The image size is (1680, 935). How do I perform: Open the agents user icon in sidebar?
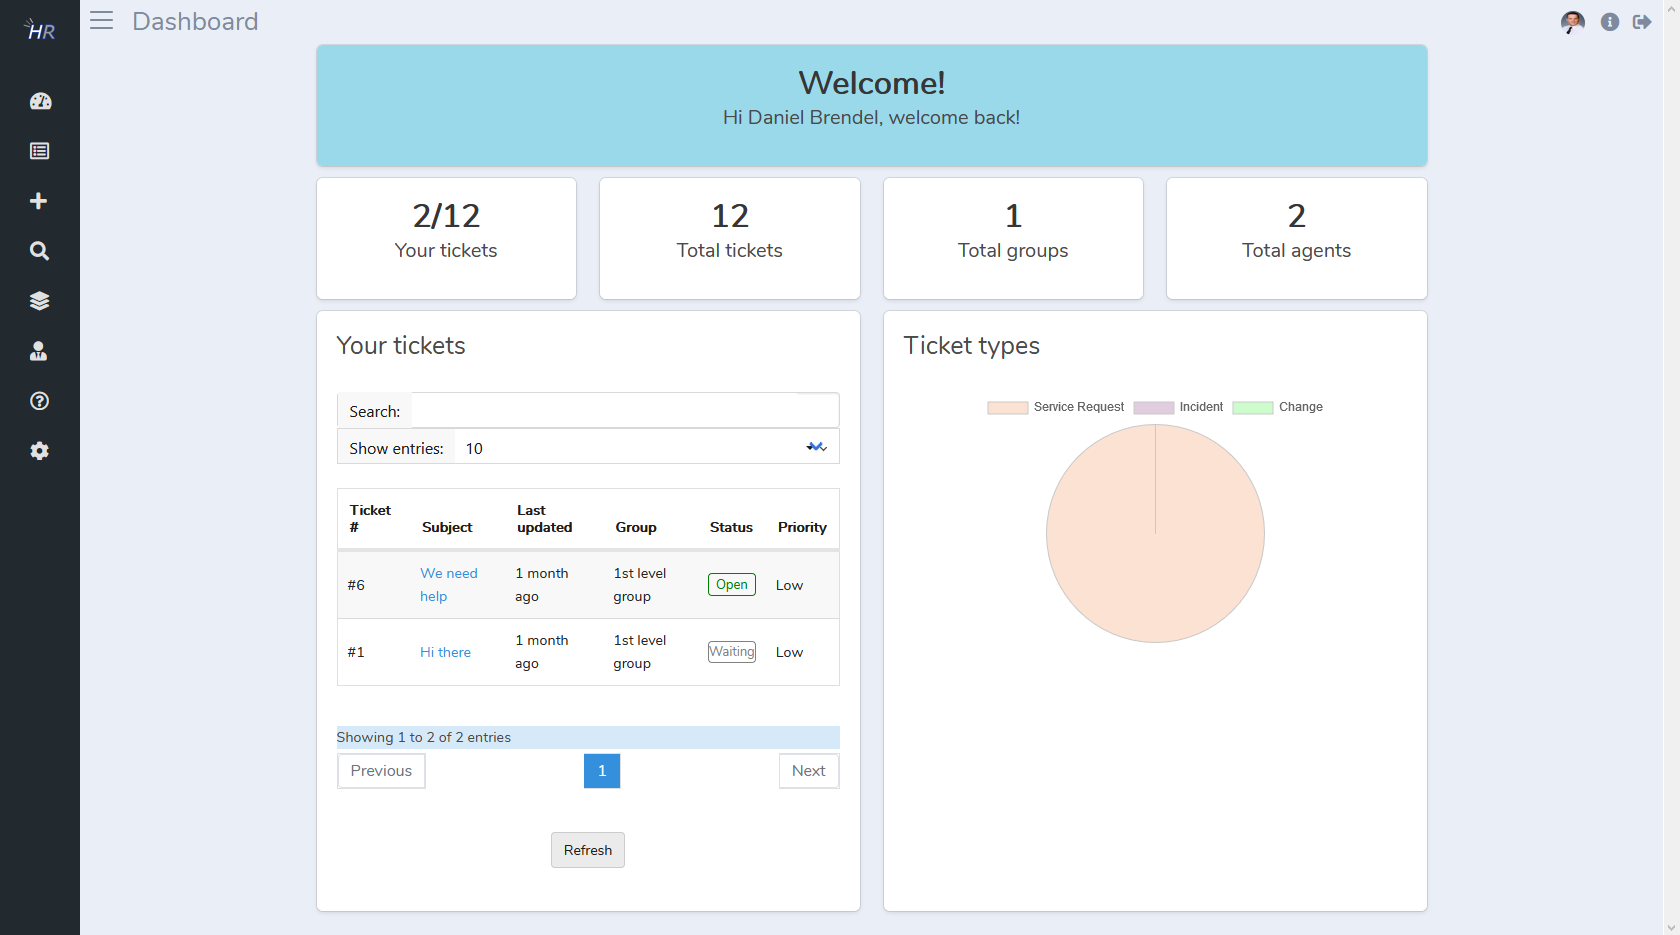tap(39, 351)
